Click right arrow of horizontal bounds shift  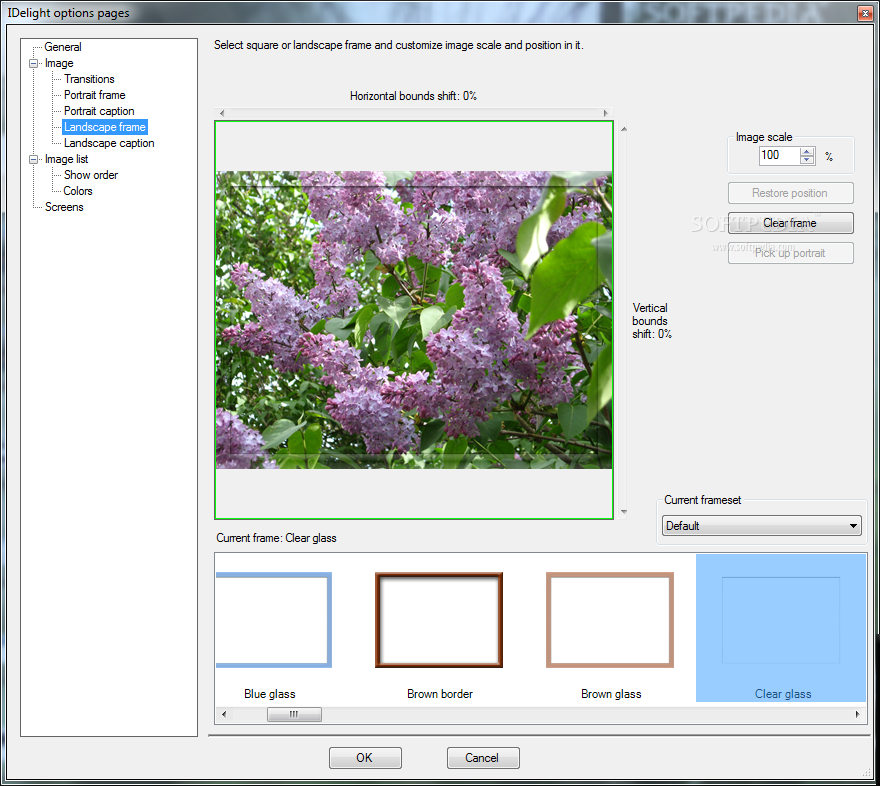click(x=606, y=113)
